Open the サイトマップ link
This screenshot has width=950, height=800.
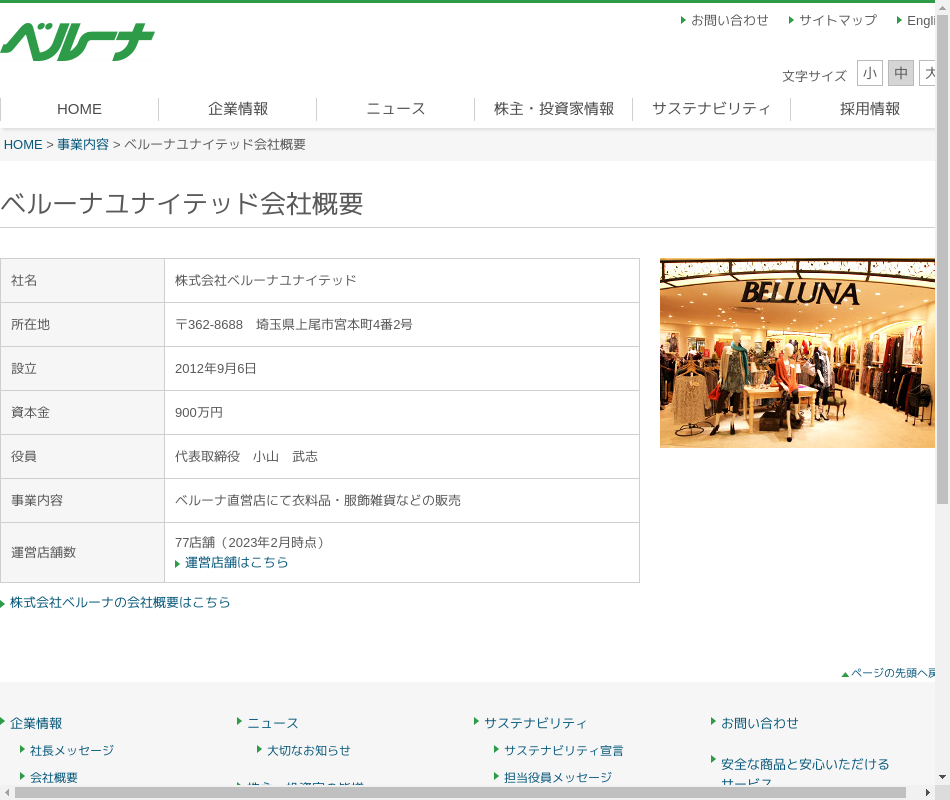tap(837, 20)
